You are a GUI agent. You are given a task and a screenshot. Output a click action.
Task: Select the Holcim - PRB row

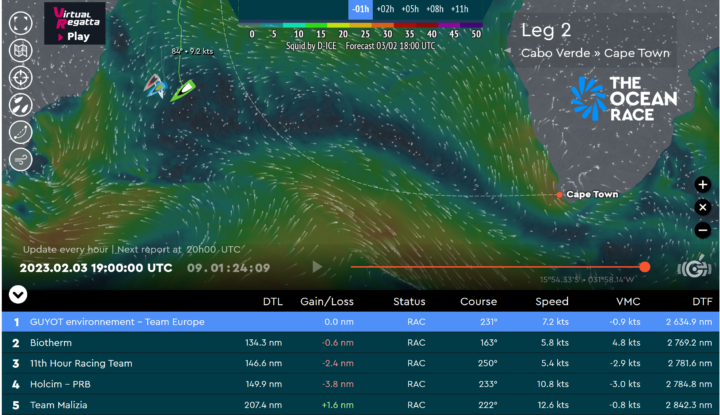pos(360,384)
